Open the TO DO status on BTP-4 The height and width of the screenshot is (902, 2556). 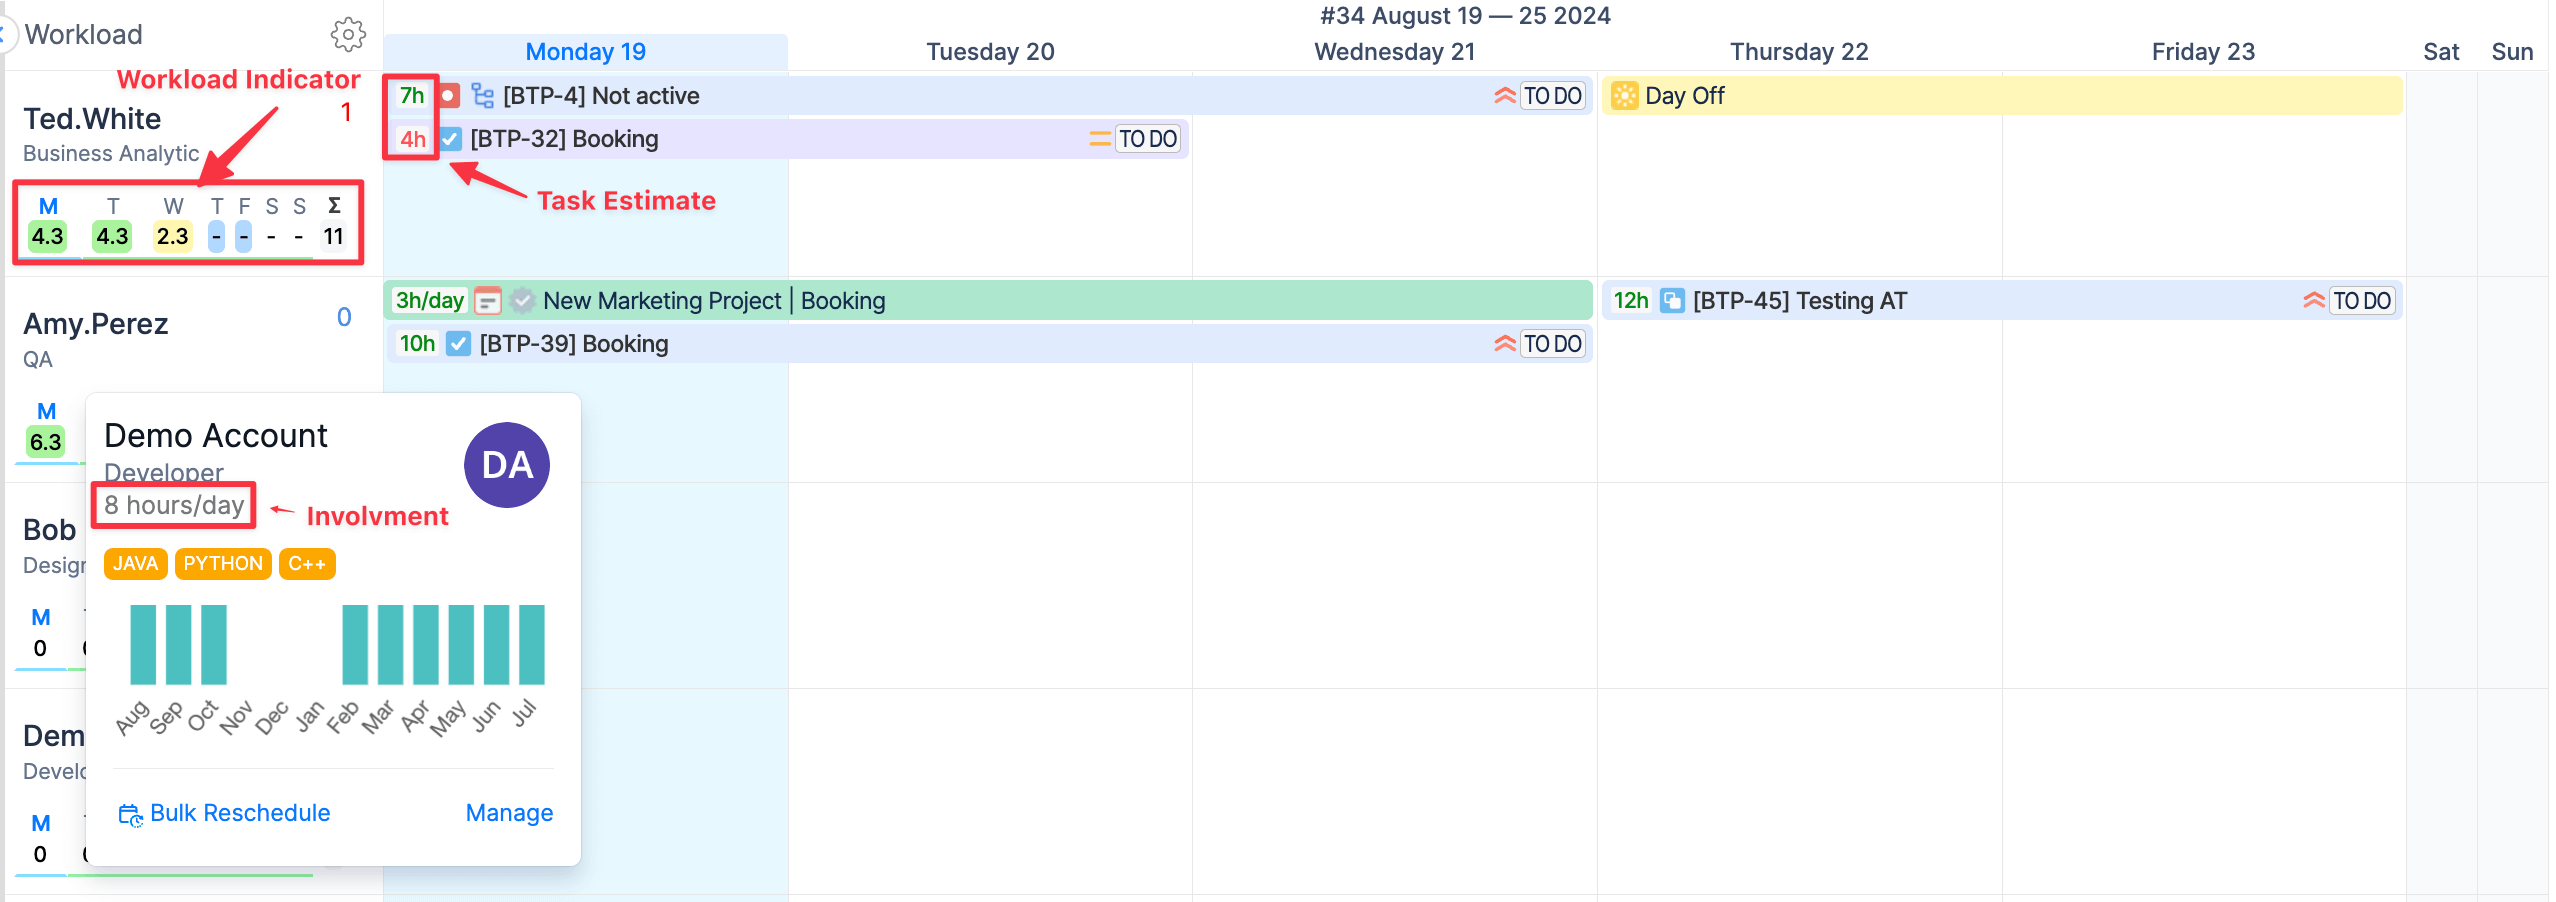tap(1552, 96)
